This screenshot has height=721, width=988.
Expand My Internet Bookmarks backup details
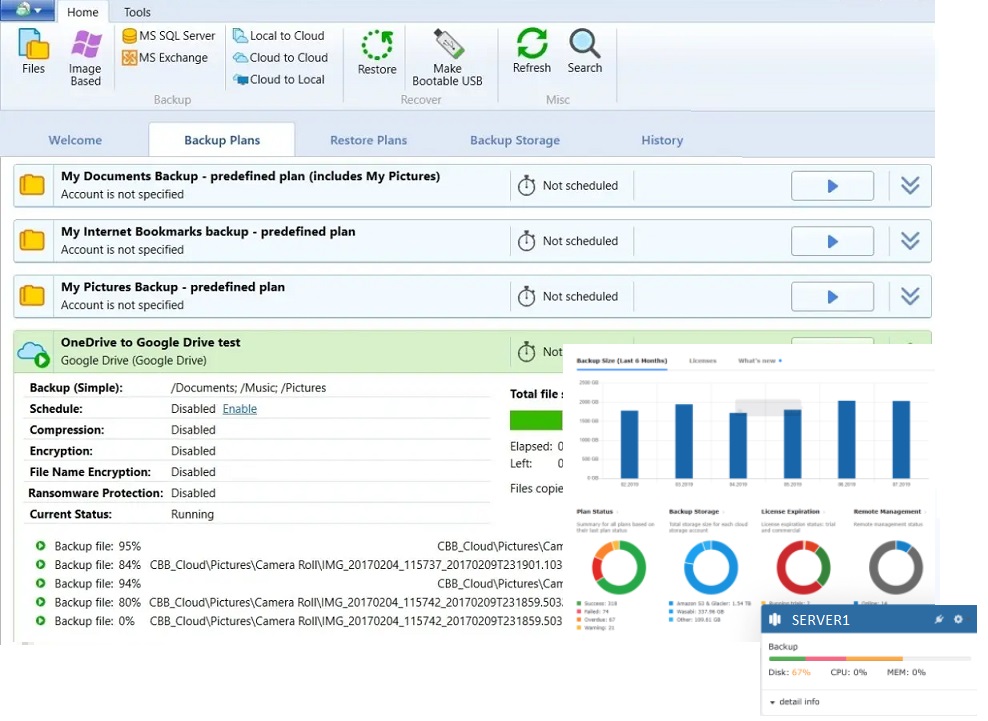910,241
